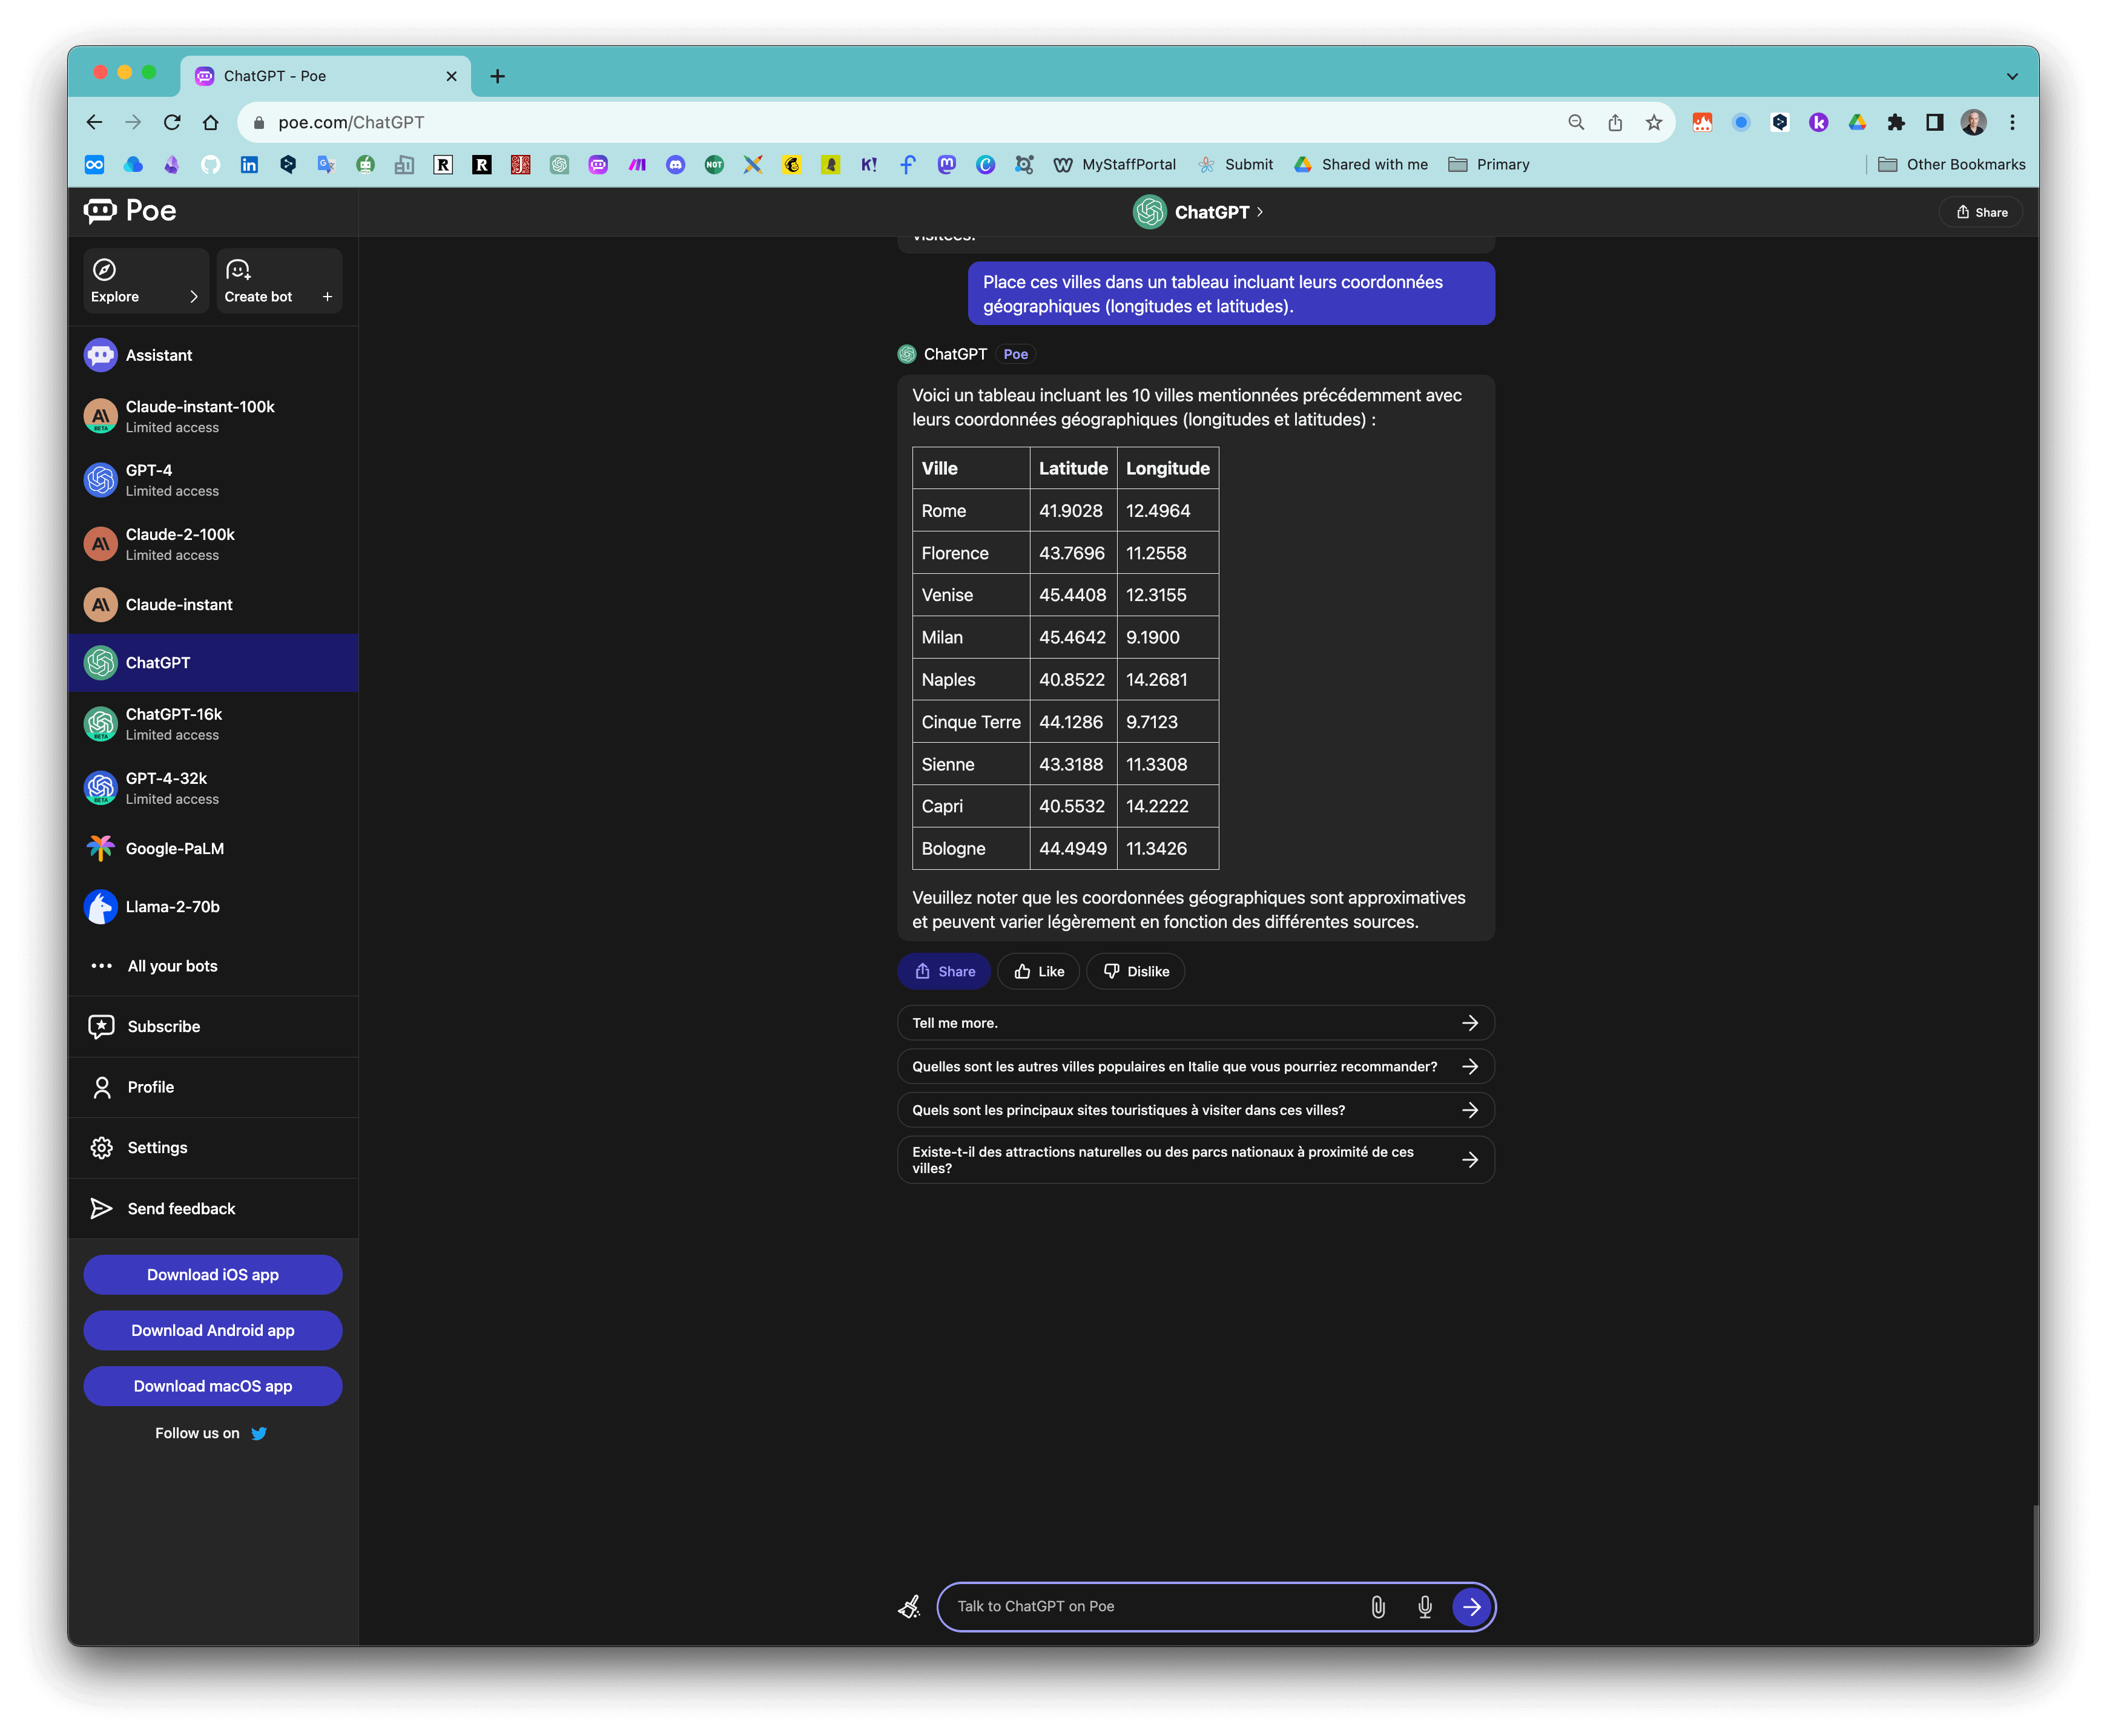Click the Discord bookmark icon
The height and width of the screenshot is (1736, 2107).
[676, 165]
